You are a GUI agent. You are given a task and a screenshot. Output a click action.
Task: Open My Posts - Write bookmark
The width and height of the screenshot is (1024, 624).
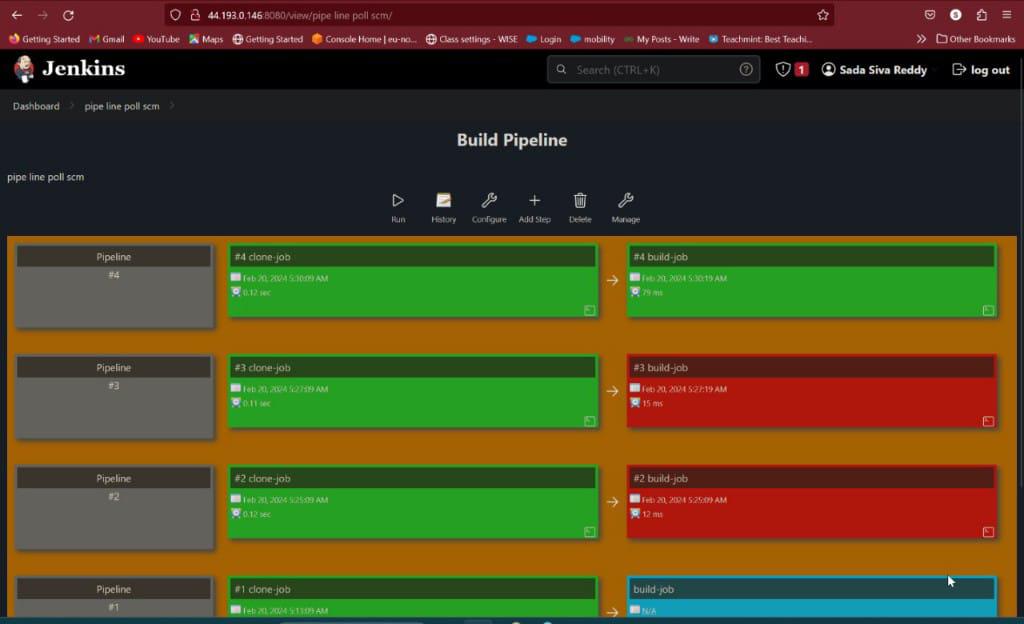662,39
